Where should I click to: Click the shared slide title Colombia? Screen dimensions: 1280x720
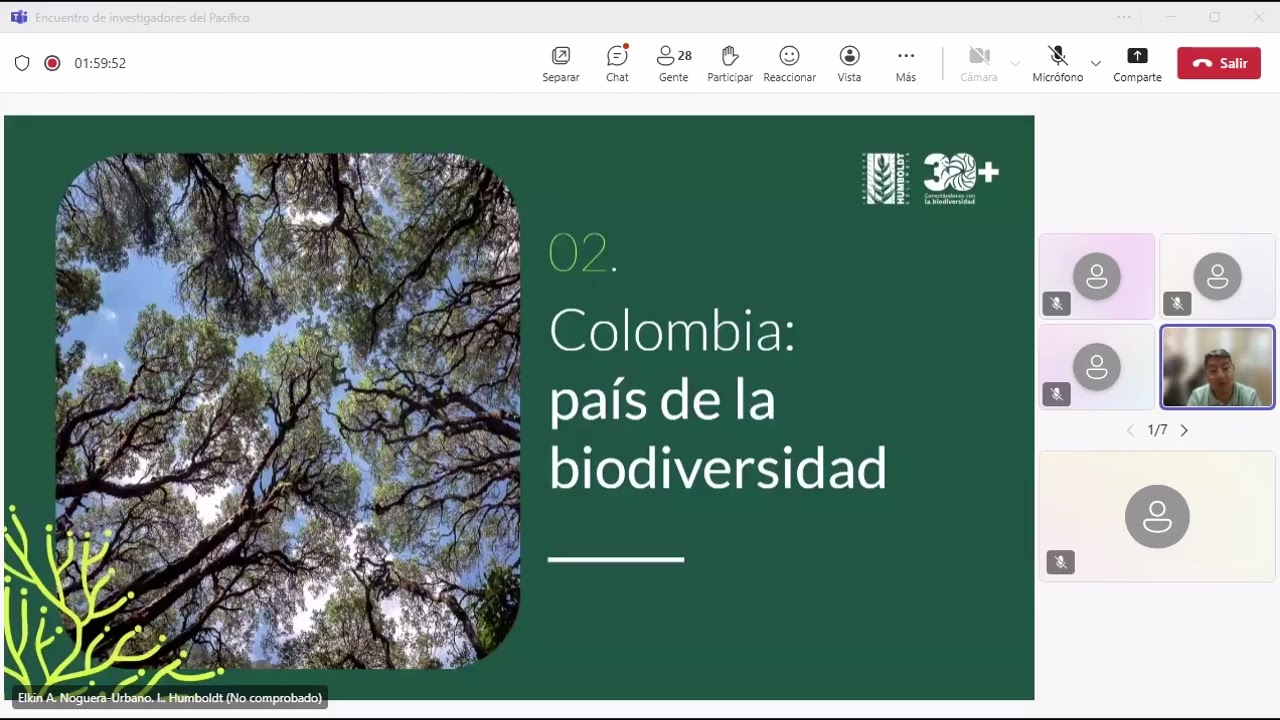(x=672, y=330)
